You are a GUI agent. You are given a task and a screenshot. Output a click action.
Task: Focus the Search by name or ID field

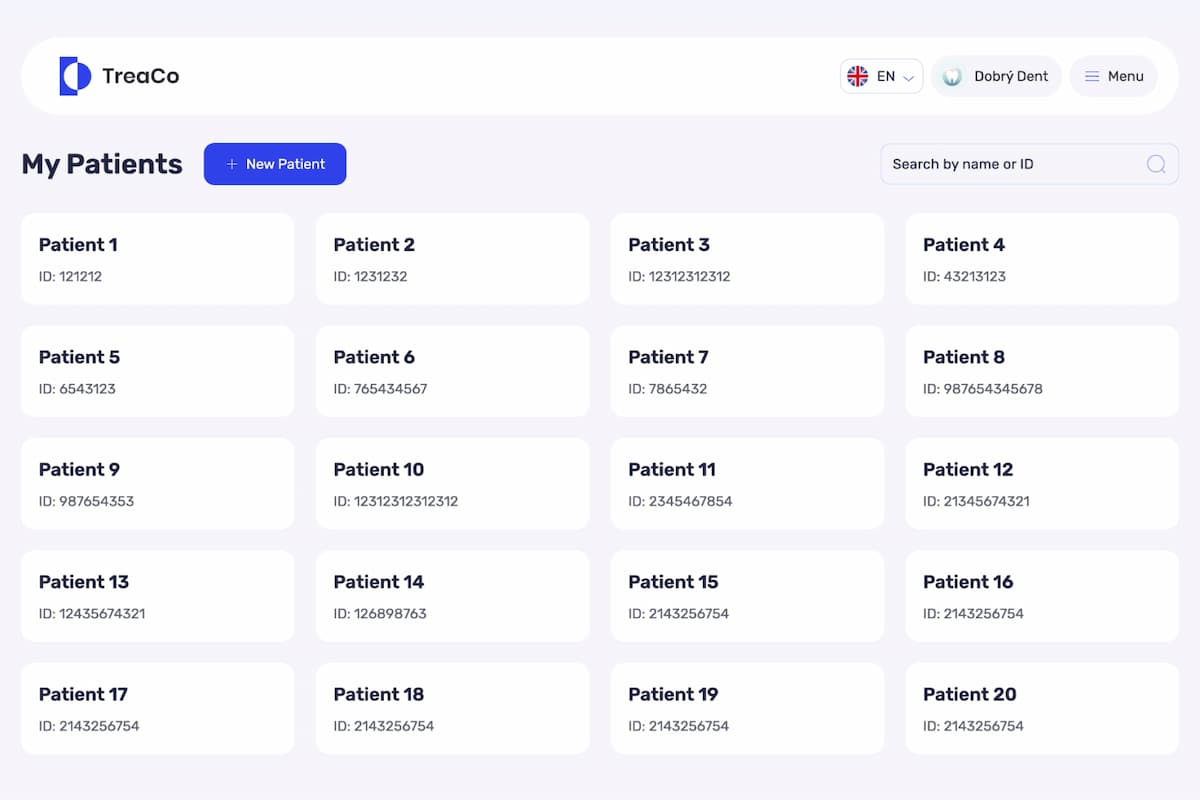tap(1010, 164)
